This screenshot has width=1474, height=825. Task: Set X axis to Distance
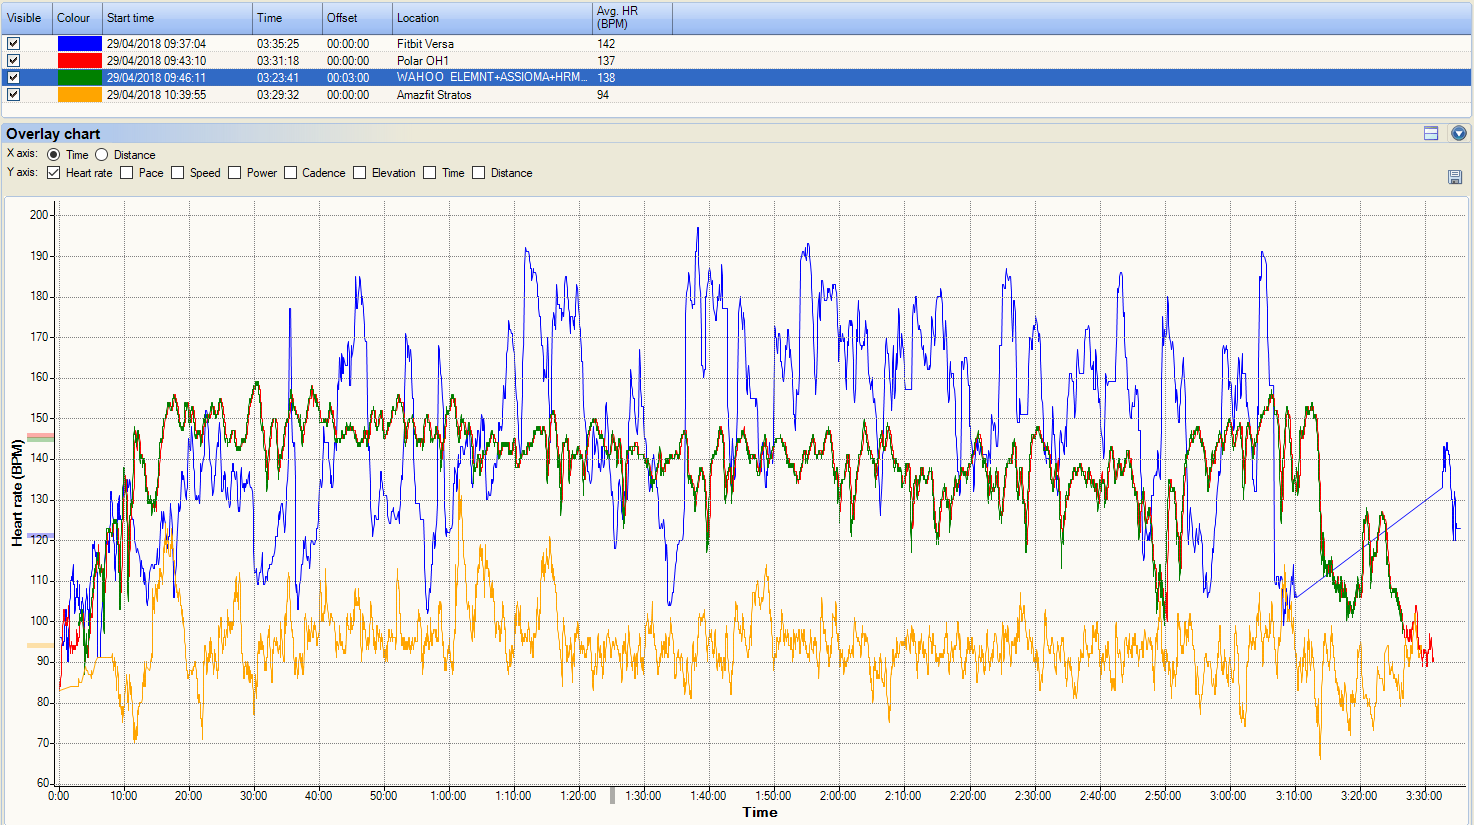tap(102, 155)
